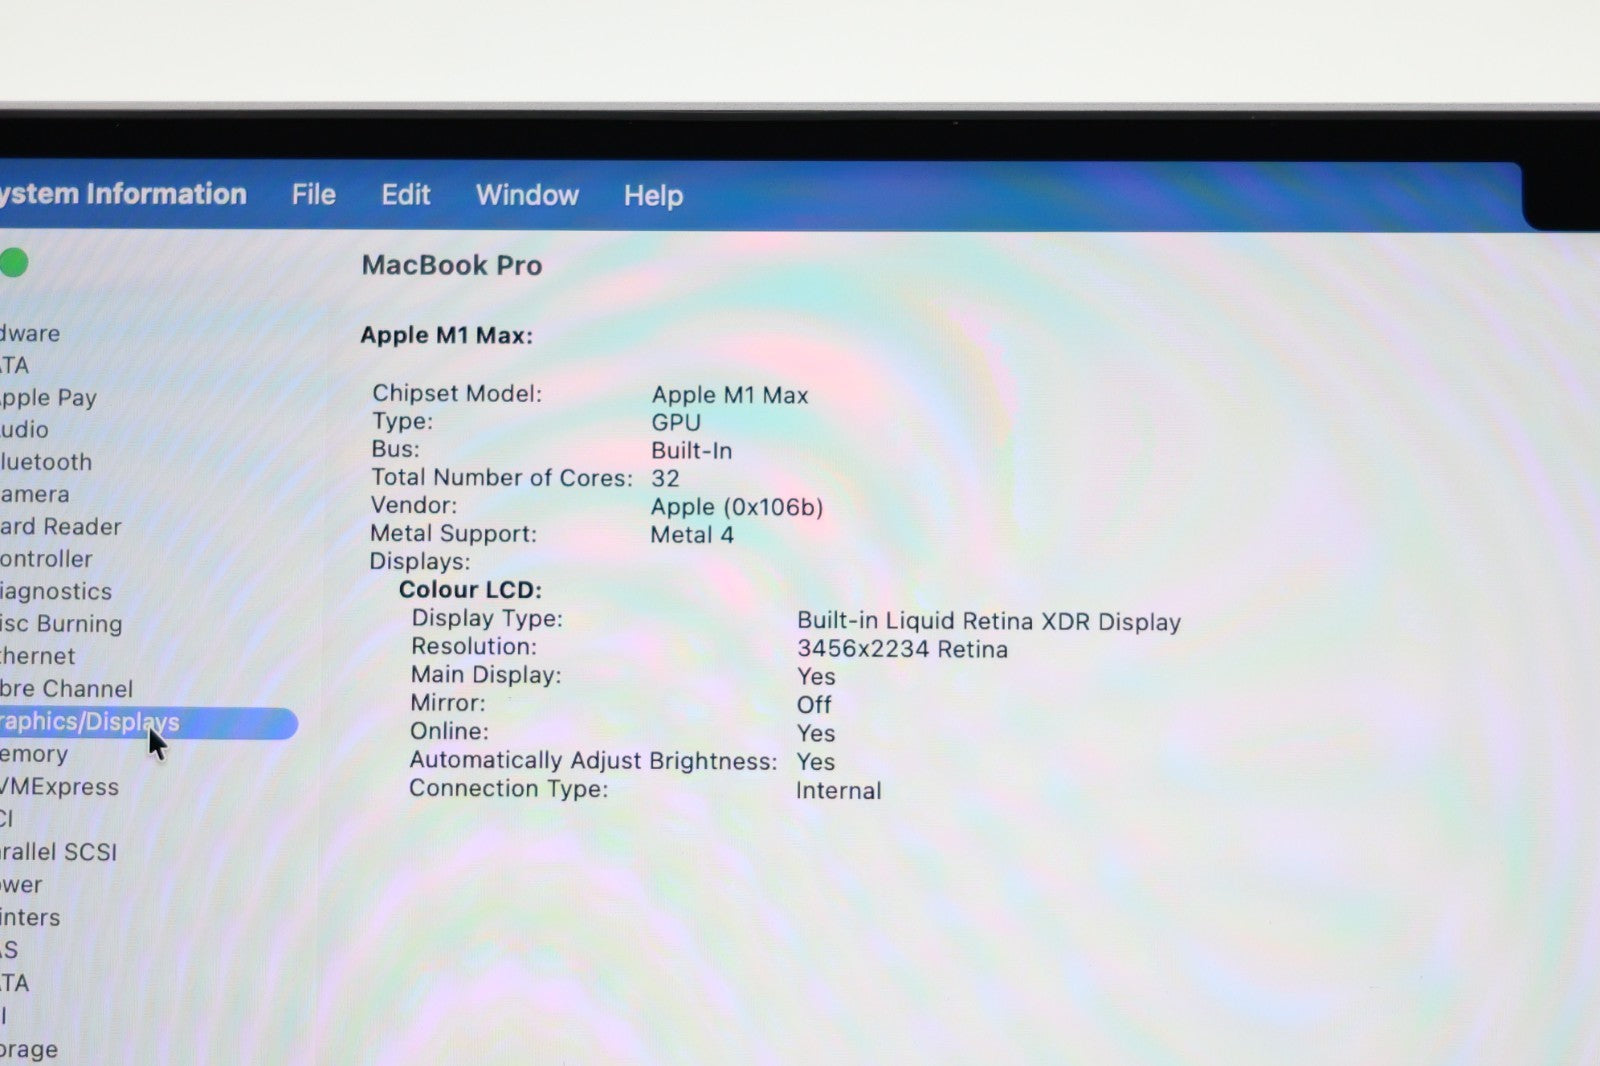1600x1066 pixels.
Task: Open the Edit menu
Action: coord(405,194)
